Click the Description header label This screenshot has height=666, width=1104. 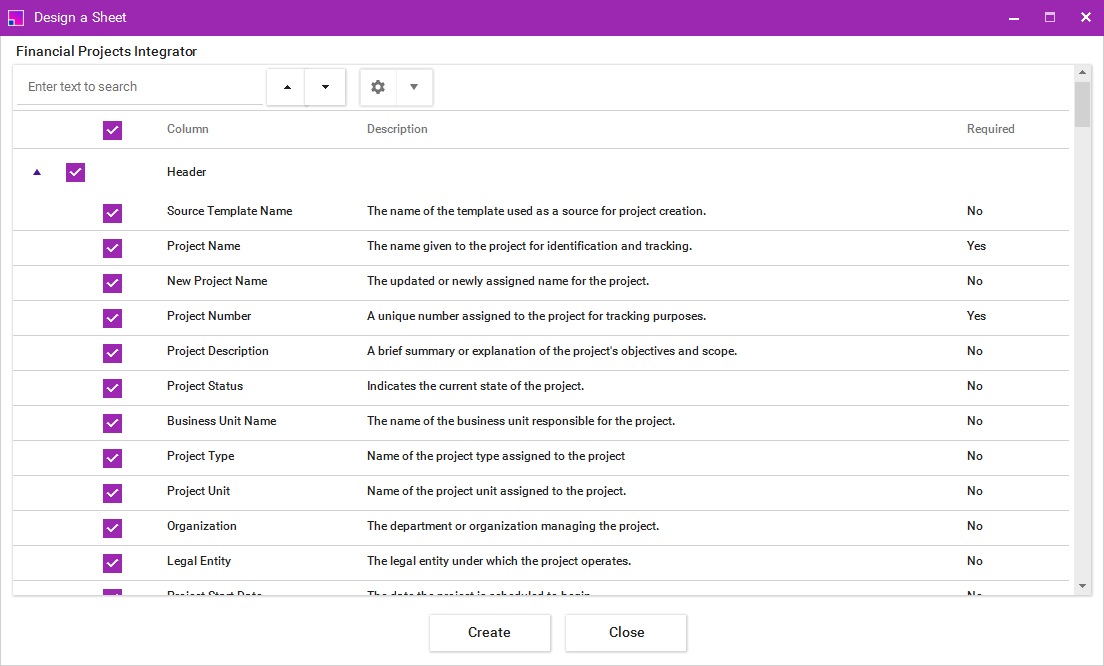[x=397, y=129]
